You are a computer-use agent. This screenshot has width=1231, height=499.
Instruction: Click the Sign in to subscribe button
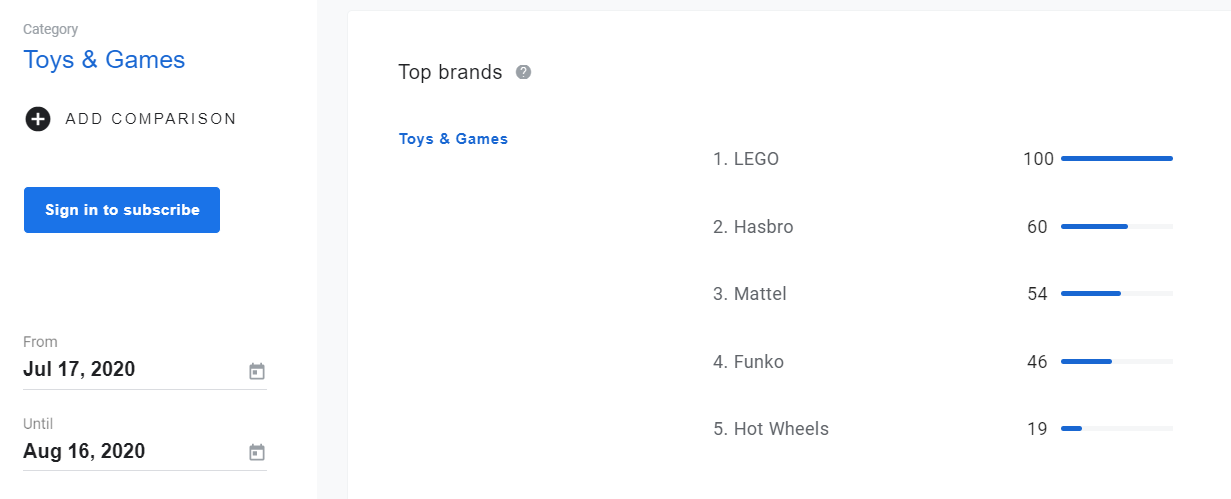click(122, 210)
